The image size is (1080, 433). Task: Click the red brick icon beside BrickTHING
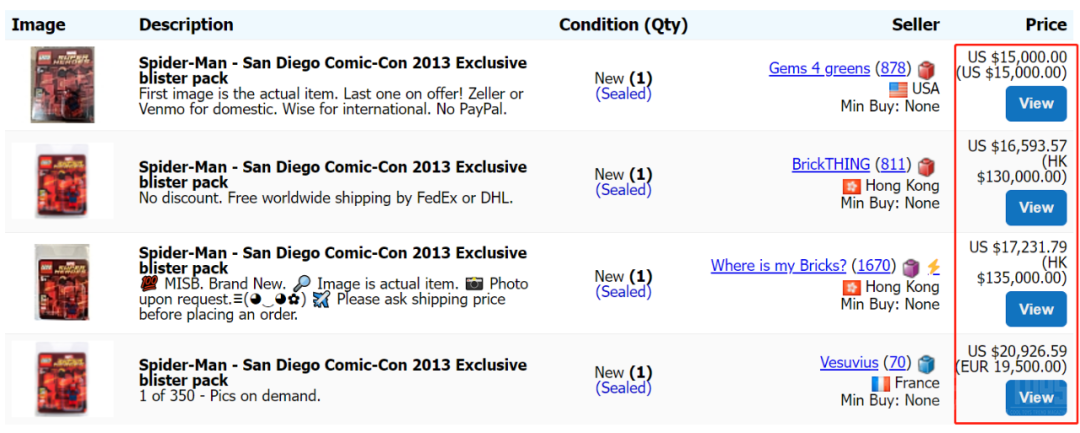[x=927, y=166]
